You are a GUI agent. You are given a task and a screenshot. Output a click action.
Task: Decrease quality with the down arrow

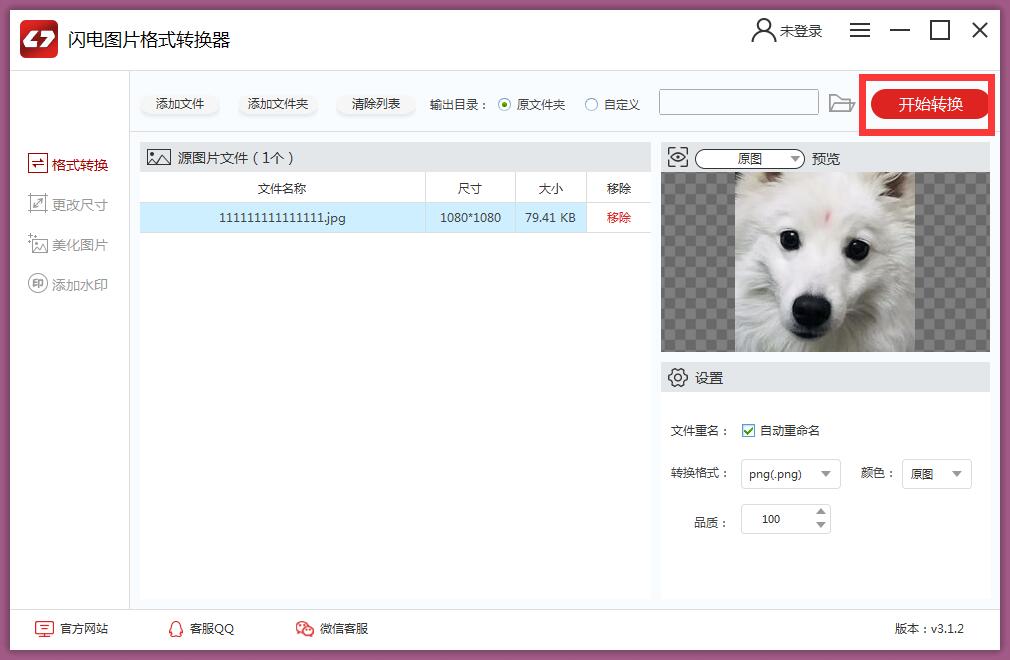tap(820, 525)
